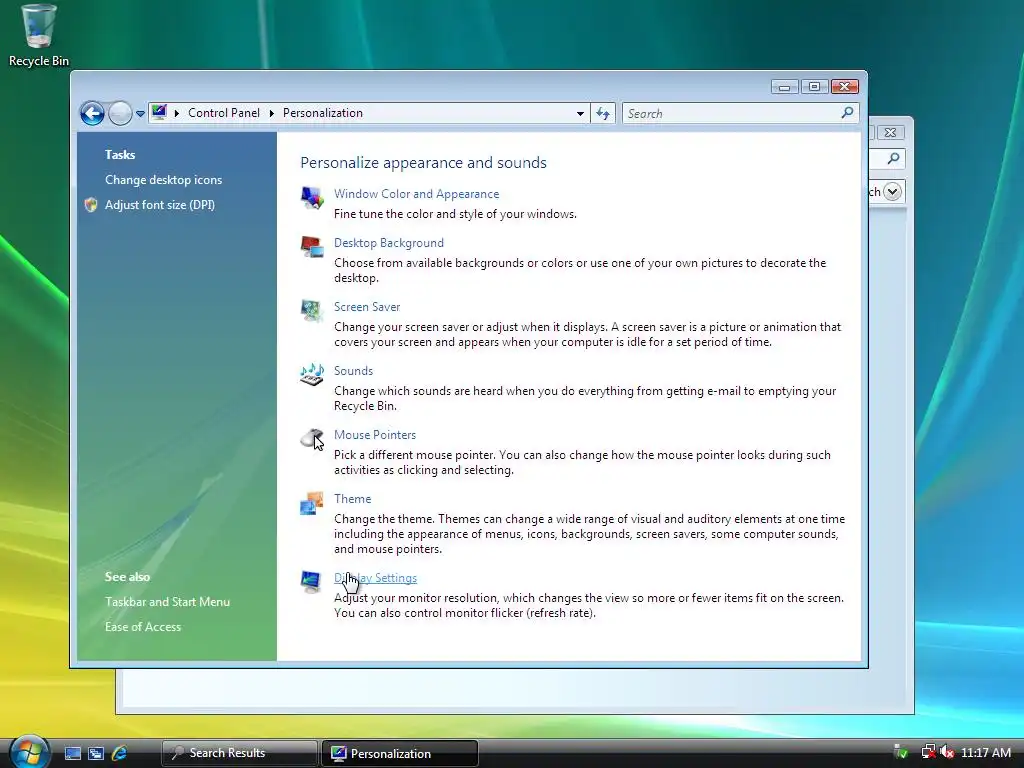Click the Control Panel icon in address bar
1024x768 pixels.
point(159,112)
